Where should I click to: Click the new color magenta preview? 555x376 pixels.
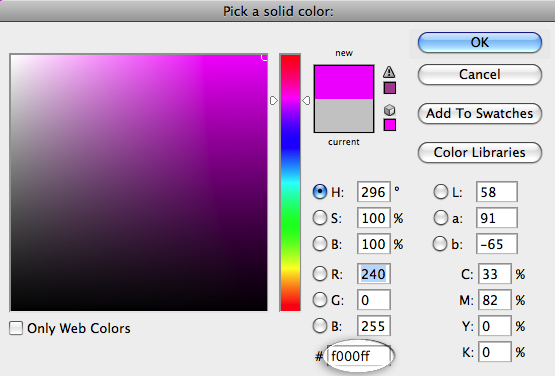click(x=344, y=82)
